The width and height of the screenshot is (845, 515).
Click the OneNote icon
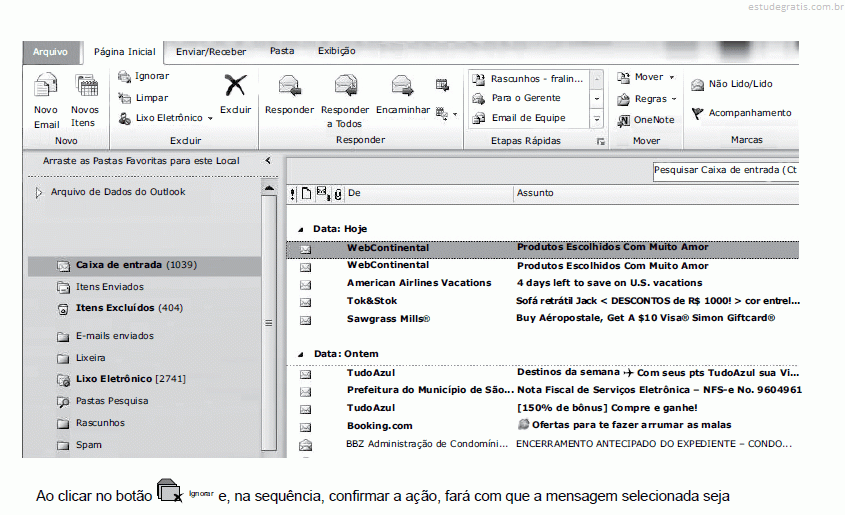[x=624, y=120]
